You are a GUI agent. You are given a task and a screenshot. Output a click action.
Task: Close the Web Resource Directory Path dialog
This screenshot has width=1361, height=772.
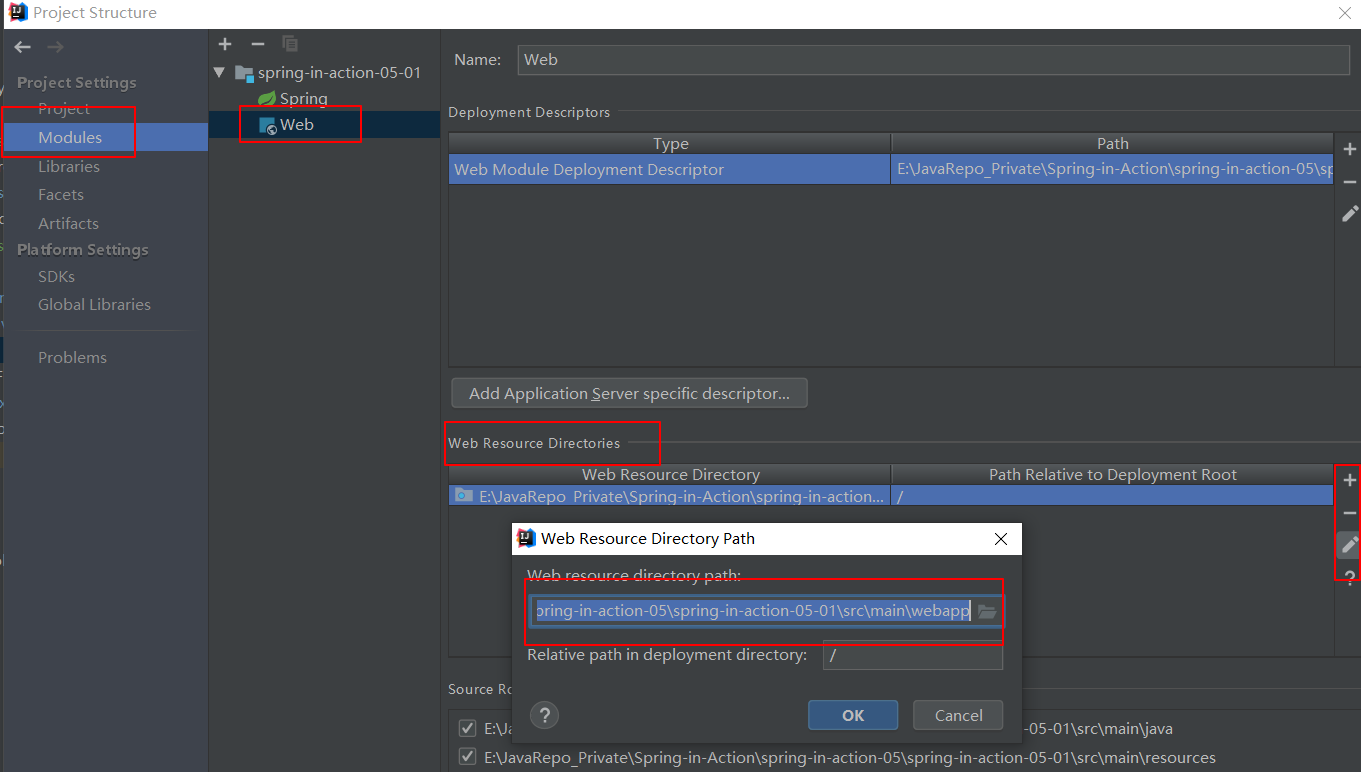coord(1001,539)
